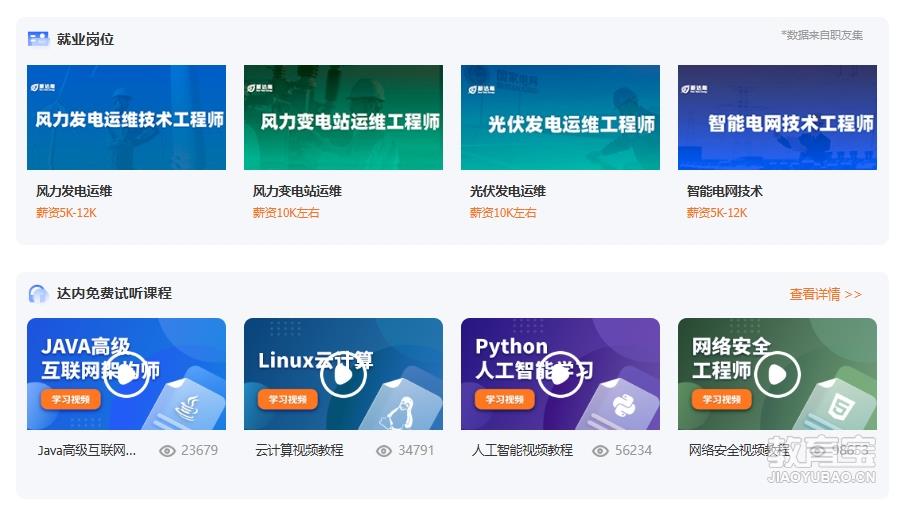
Task: Click the 学习视频 button on Java card
Action: coord(71,399)
